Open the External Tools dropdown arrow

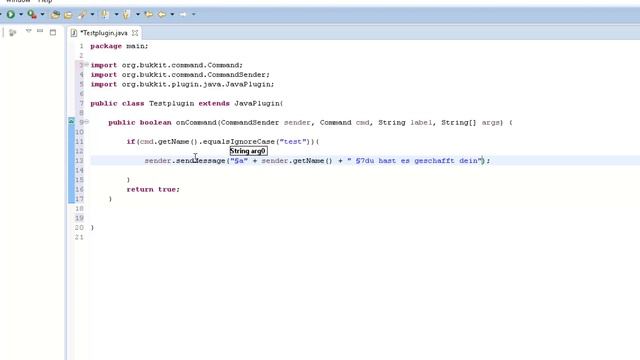click(x=42, y=14)
